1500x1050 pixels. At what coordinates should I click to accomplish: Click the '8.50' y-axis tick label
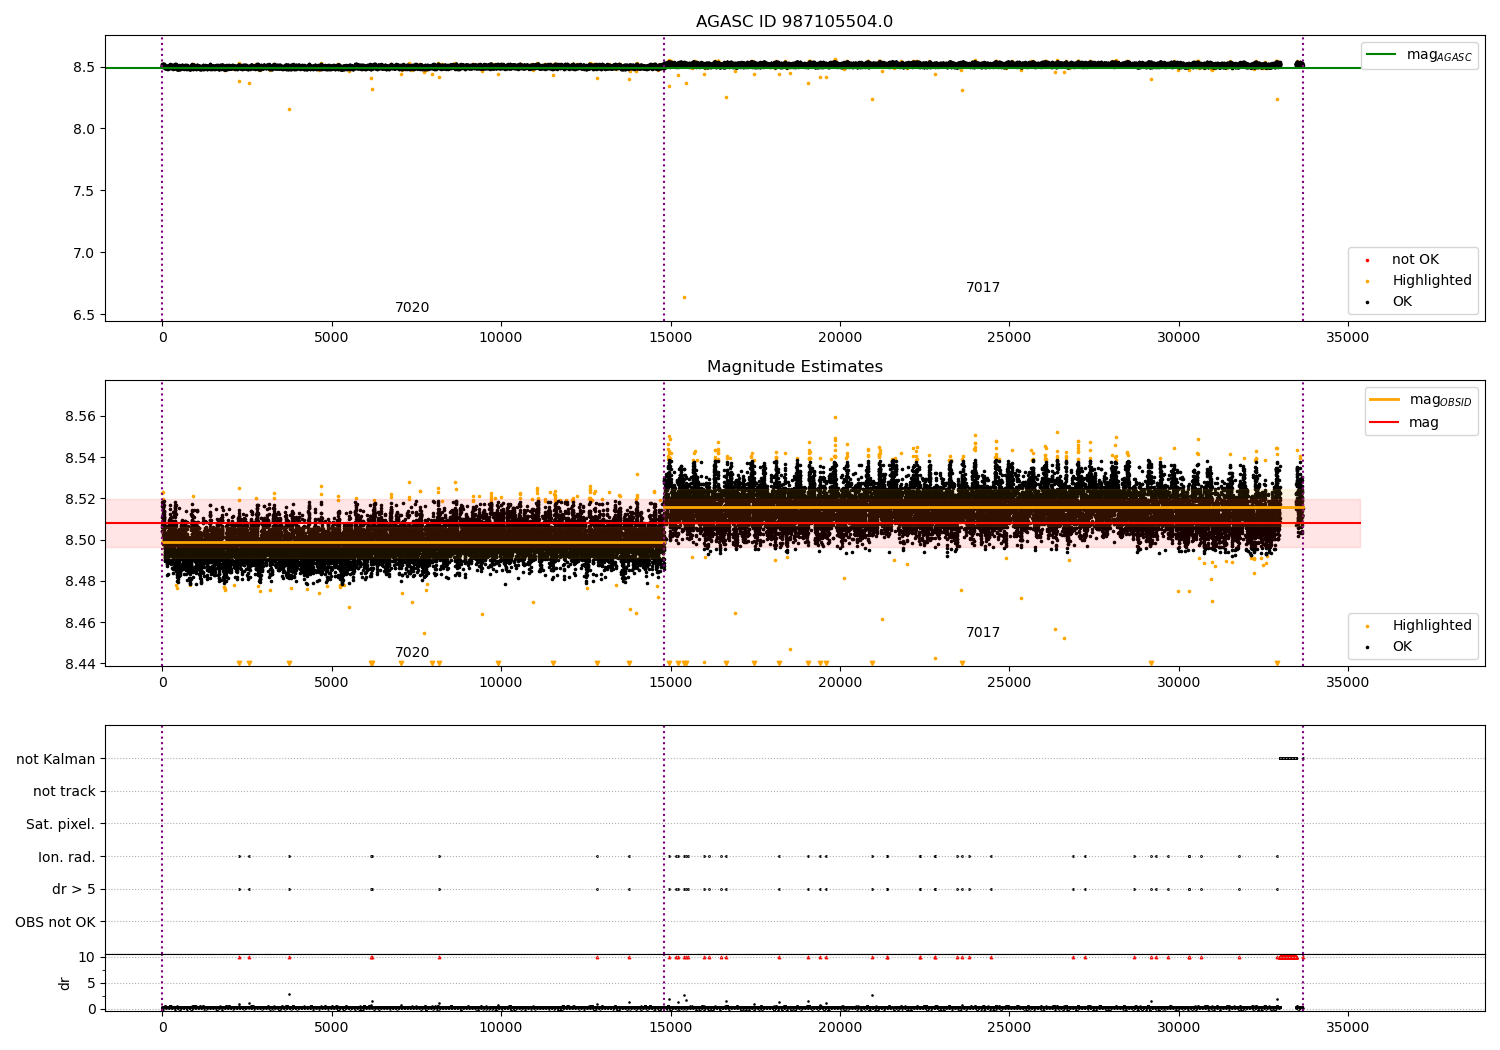pos(80,540)
